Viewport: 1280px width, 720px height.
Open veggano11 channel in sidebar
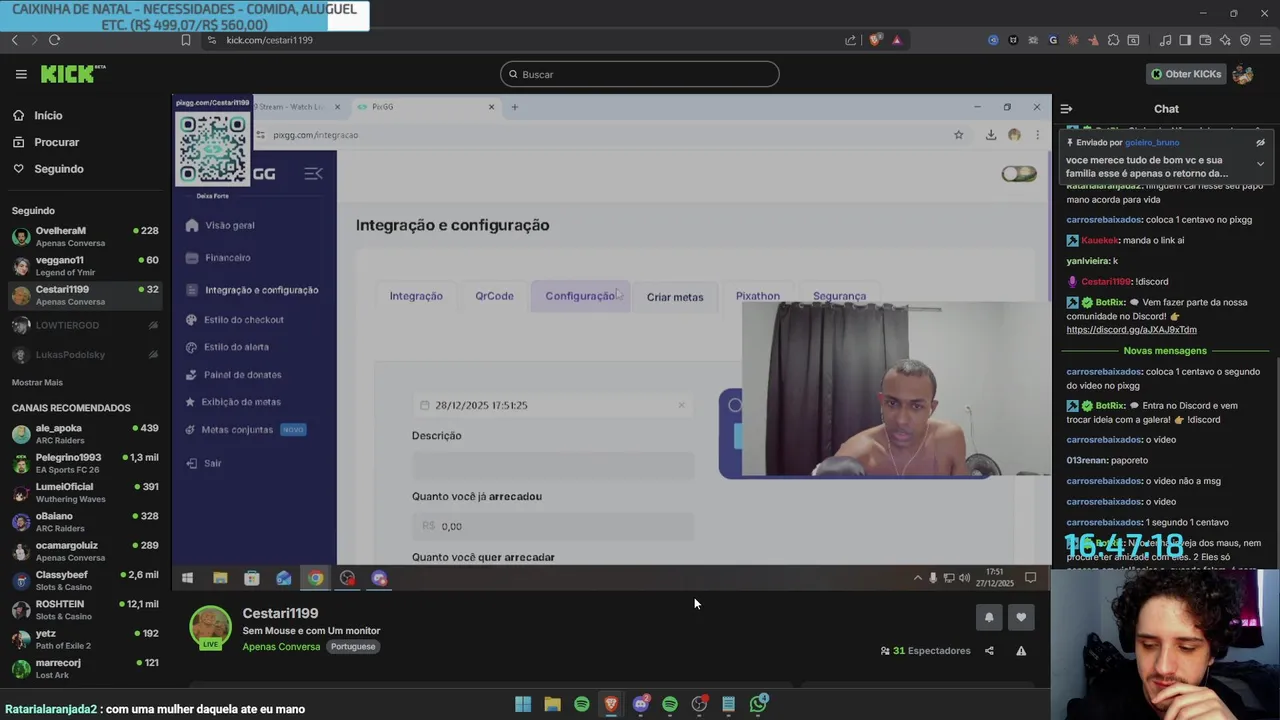coord(85,266)
